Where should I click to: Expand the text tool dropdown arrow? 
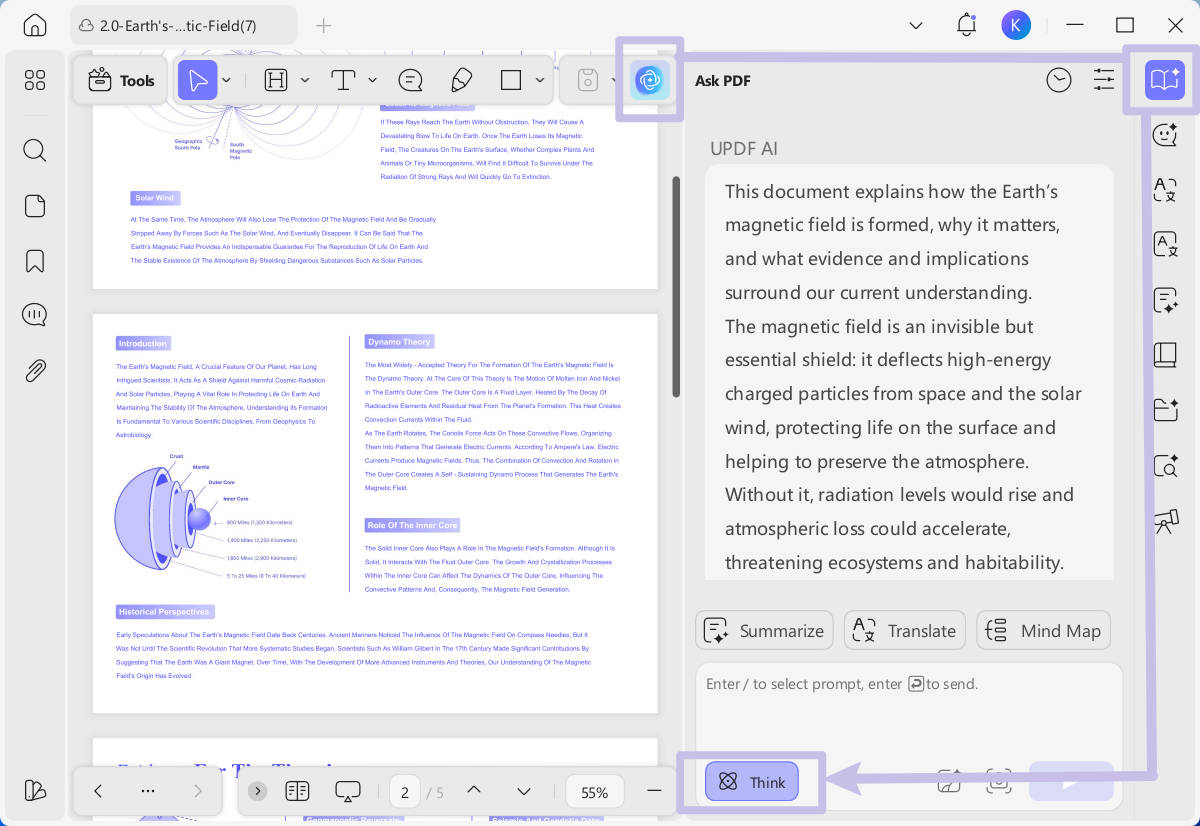tap(372, 80)
